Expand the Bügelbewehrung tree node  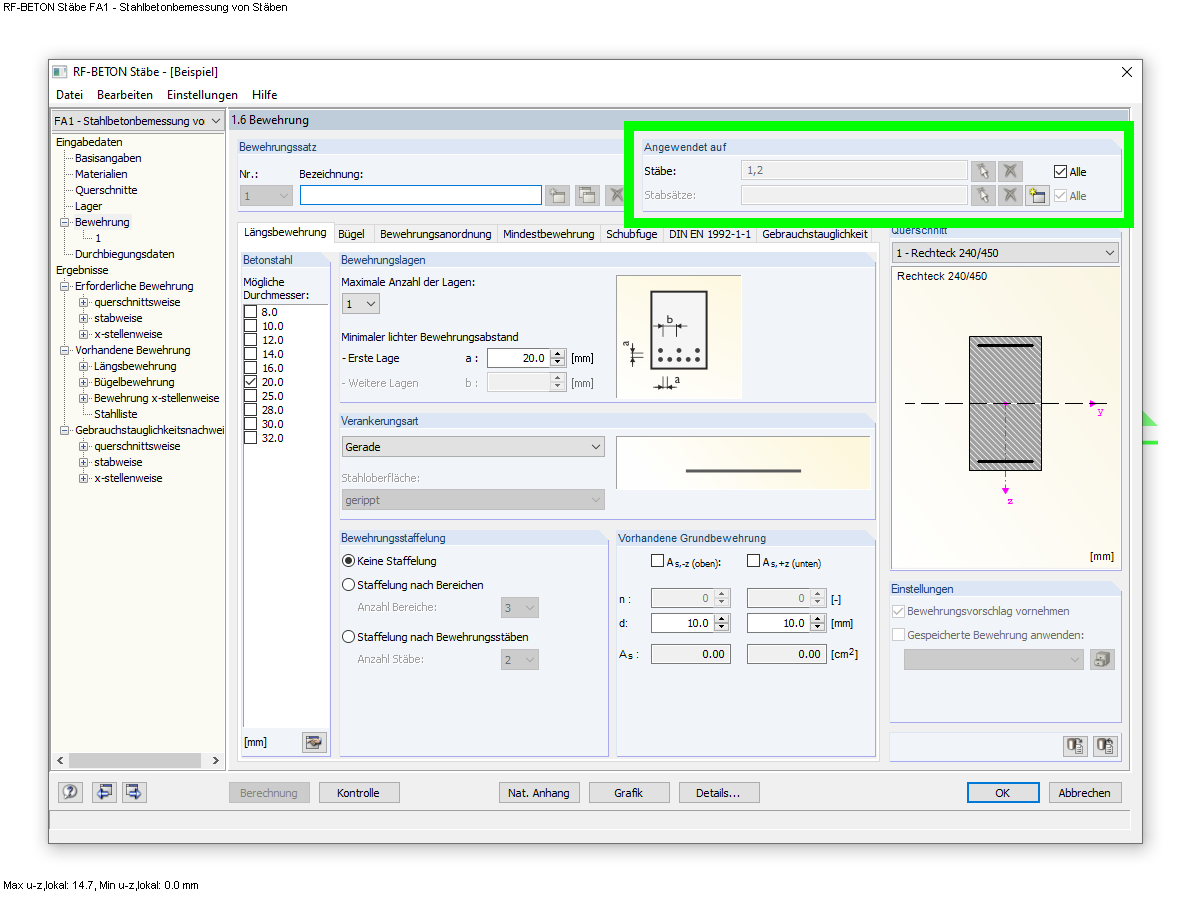pos(84,382)
